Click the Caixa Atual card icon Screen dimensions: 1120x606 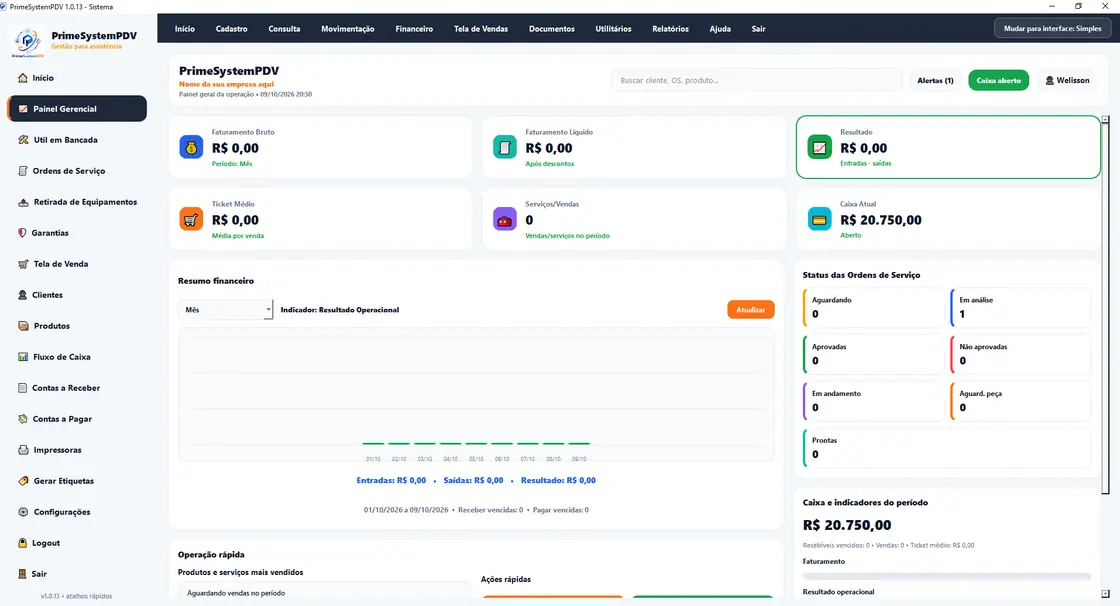(x=819, y=219)
